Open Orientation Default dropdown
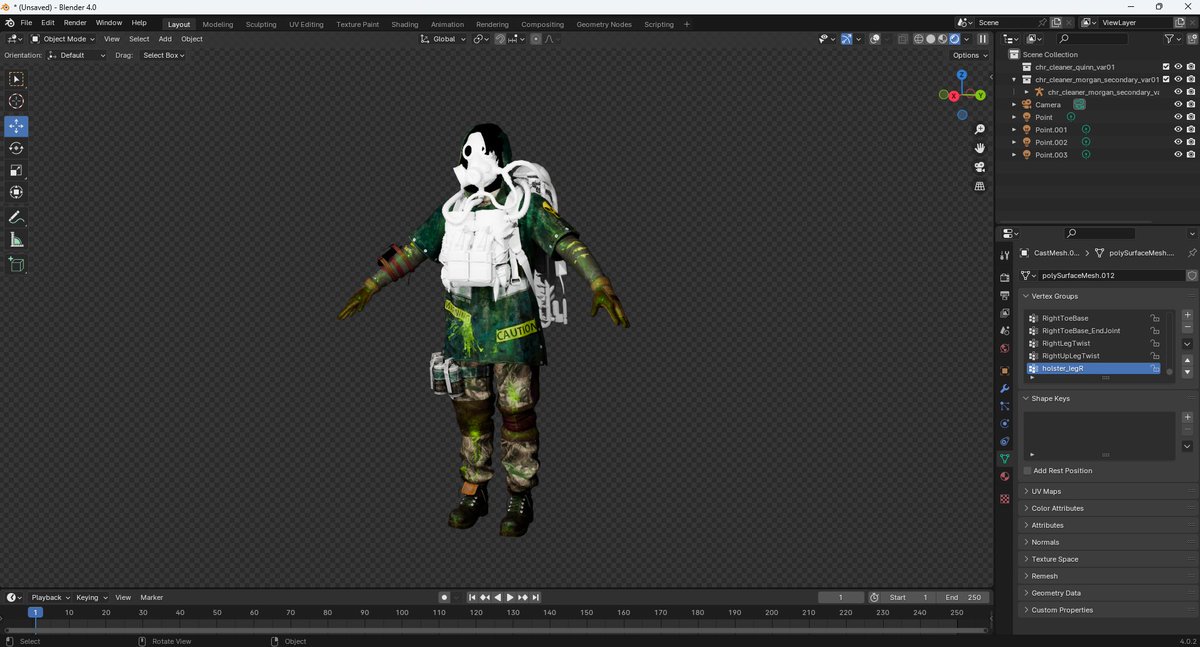Viewport: 1200px width, 647px height. point(76,55)
